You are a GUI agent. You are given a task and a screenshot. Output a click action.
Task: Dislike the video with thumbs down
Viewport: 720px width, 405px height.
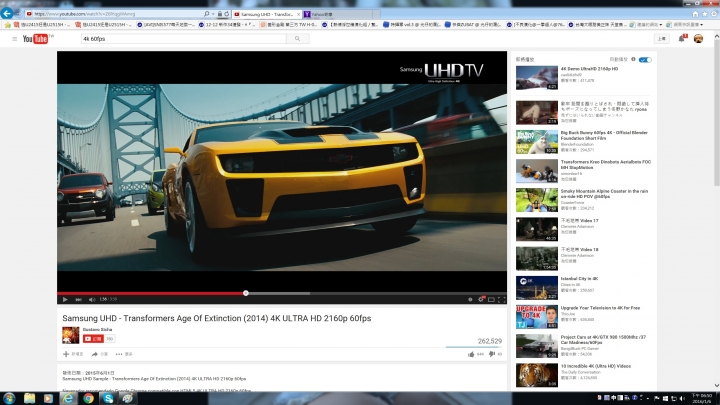click(492, 354)
